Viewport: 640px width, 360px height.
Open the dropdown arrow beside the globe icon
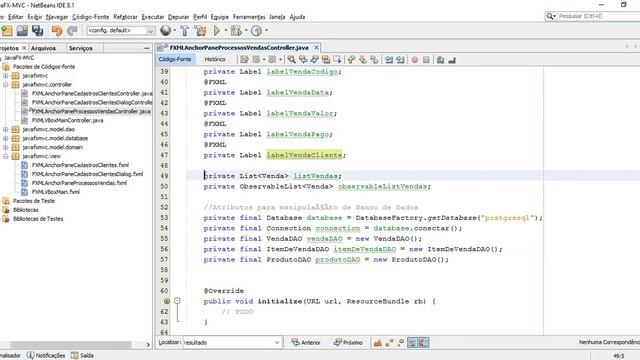(x=175, y=30)
